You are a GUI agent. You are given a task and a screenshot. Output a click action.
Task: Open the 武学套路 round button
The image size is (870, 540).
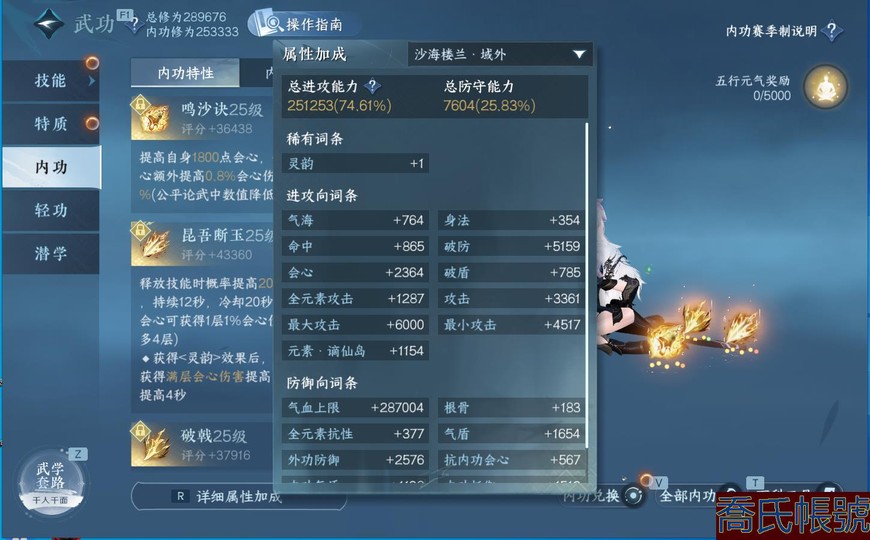(50, 480)
